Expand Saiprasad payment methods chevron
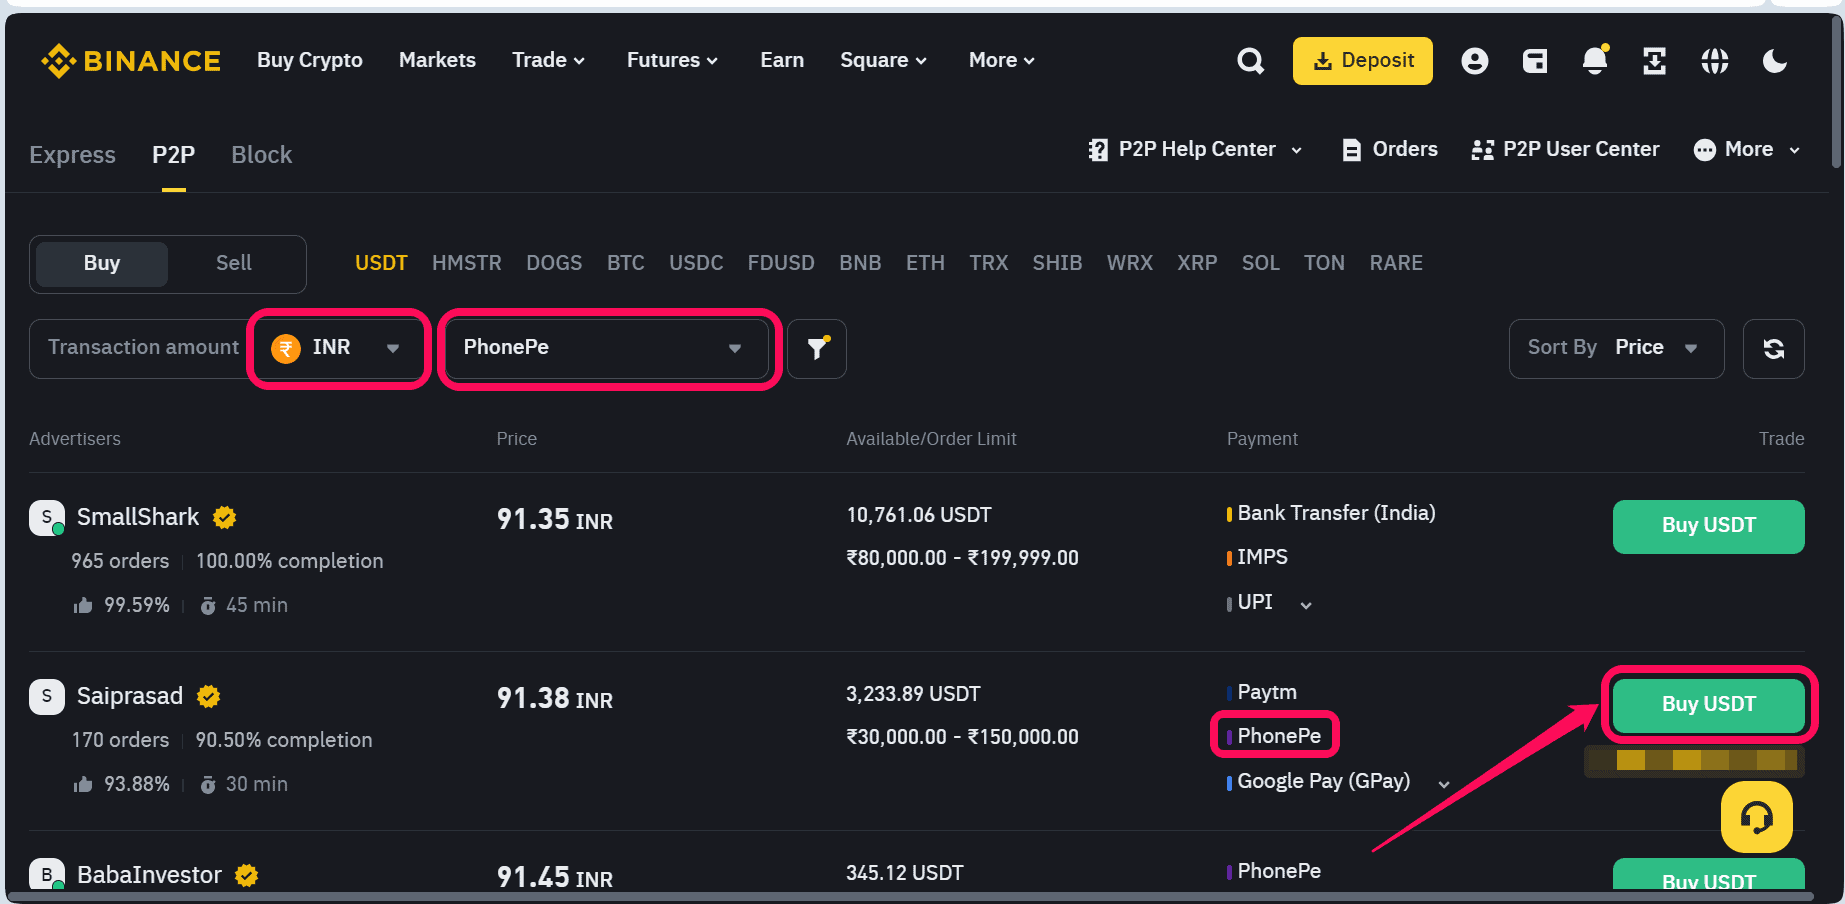1845x904 pixels. pos(1444,784)
